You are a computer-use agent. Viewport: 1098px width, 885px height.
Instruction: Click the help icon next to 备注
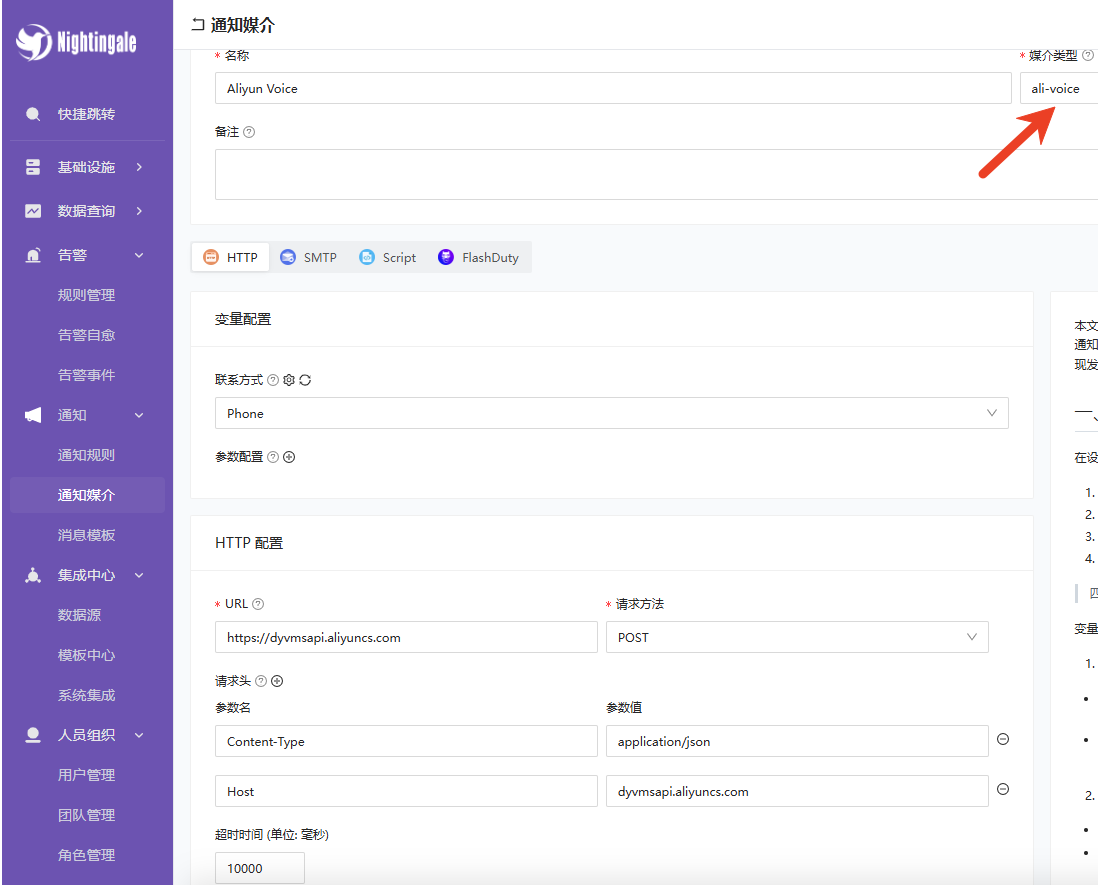point(249,132)
